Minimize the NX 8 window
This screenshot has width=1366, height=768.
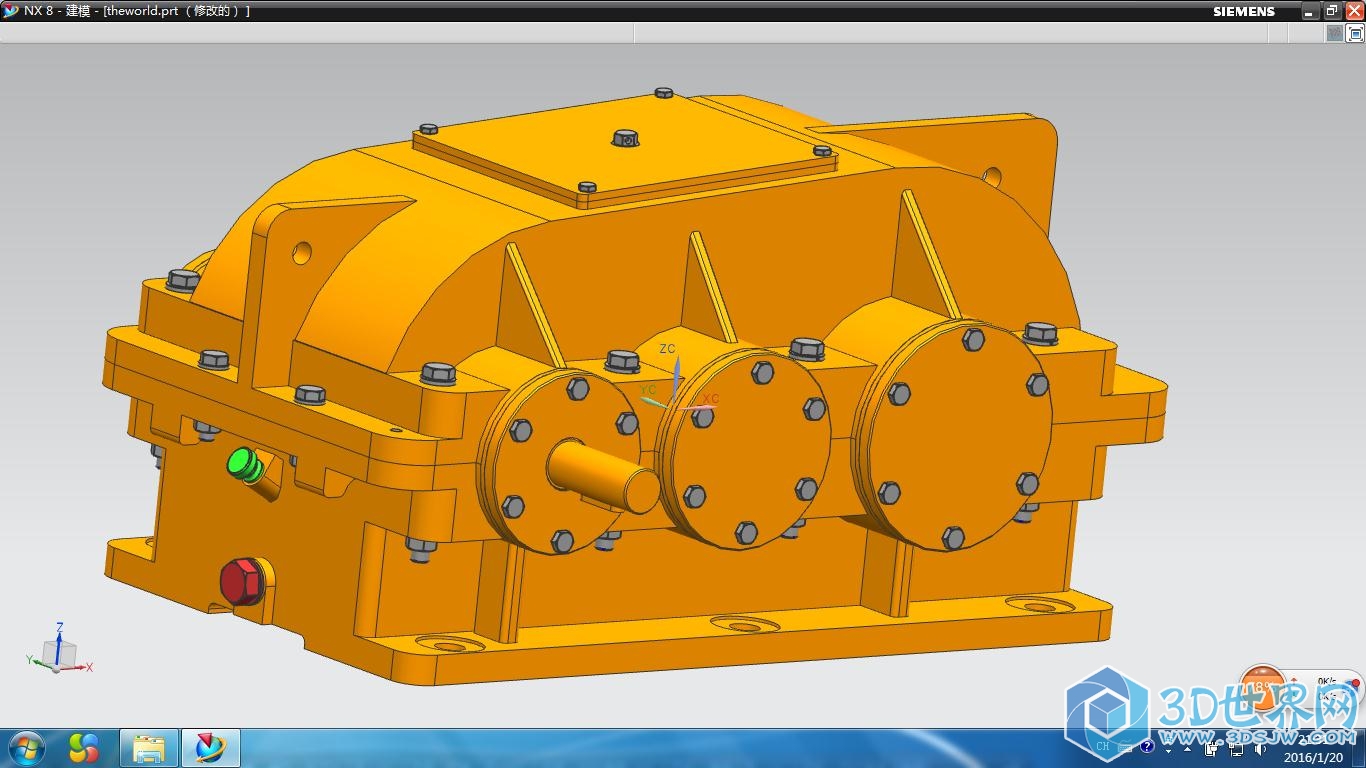[1310, 11]
